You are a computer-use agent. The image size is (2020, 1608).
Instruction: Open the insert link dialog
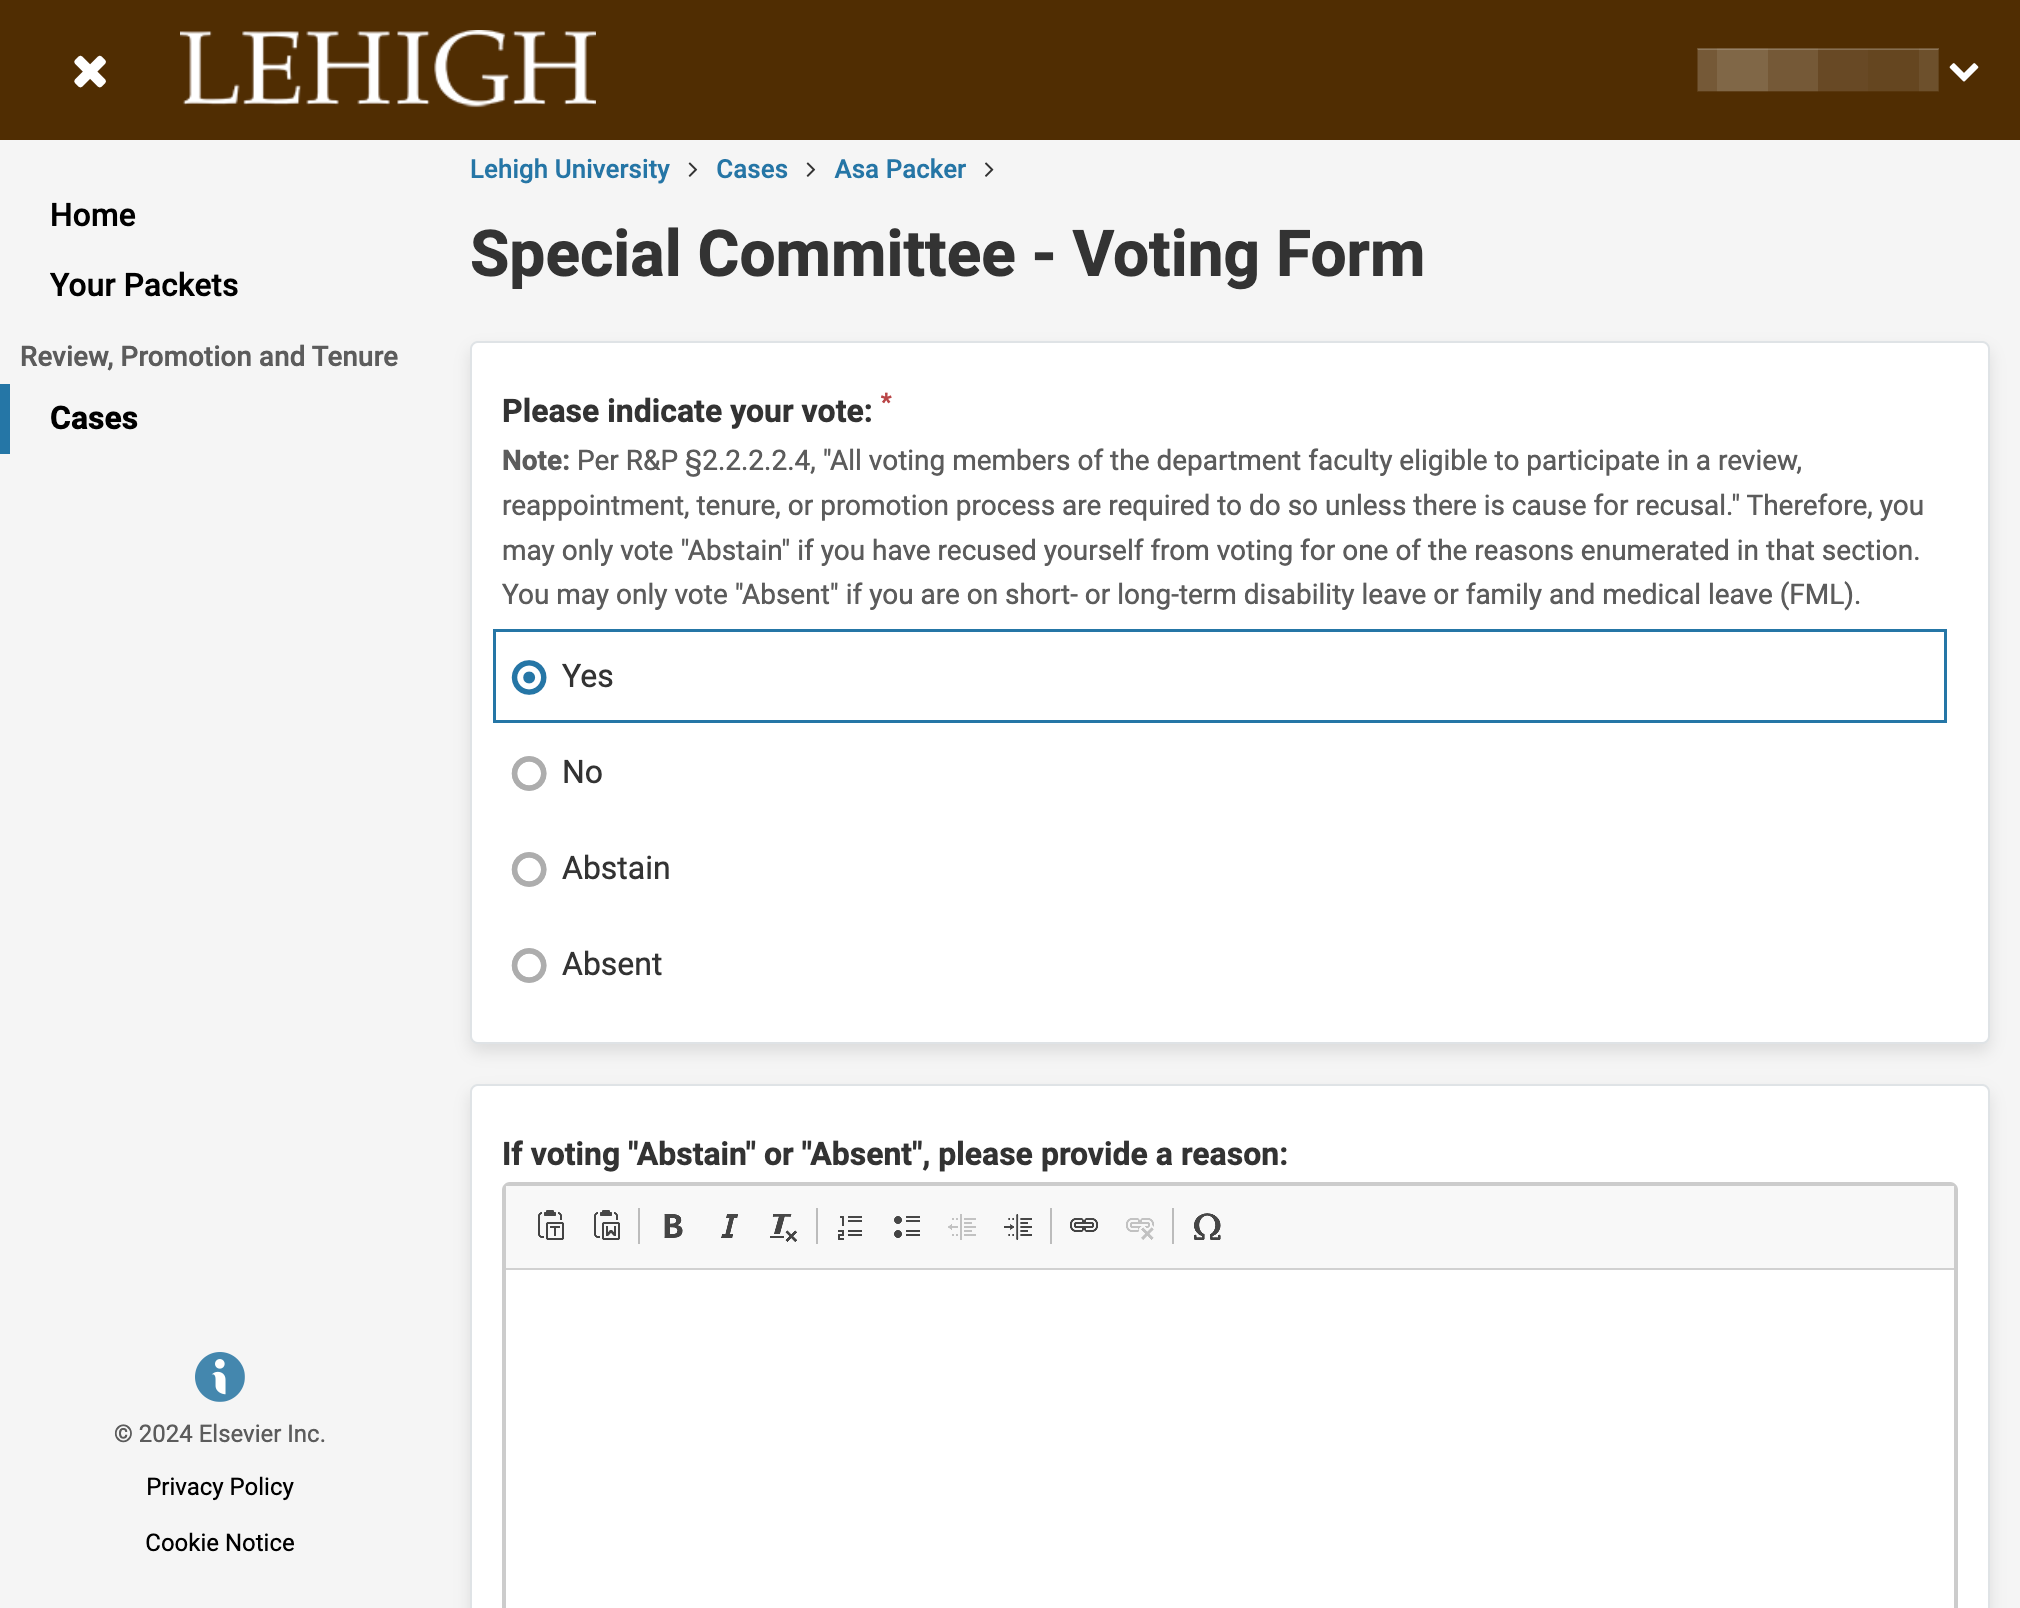coord(1084,1226)
